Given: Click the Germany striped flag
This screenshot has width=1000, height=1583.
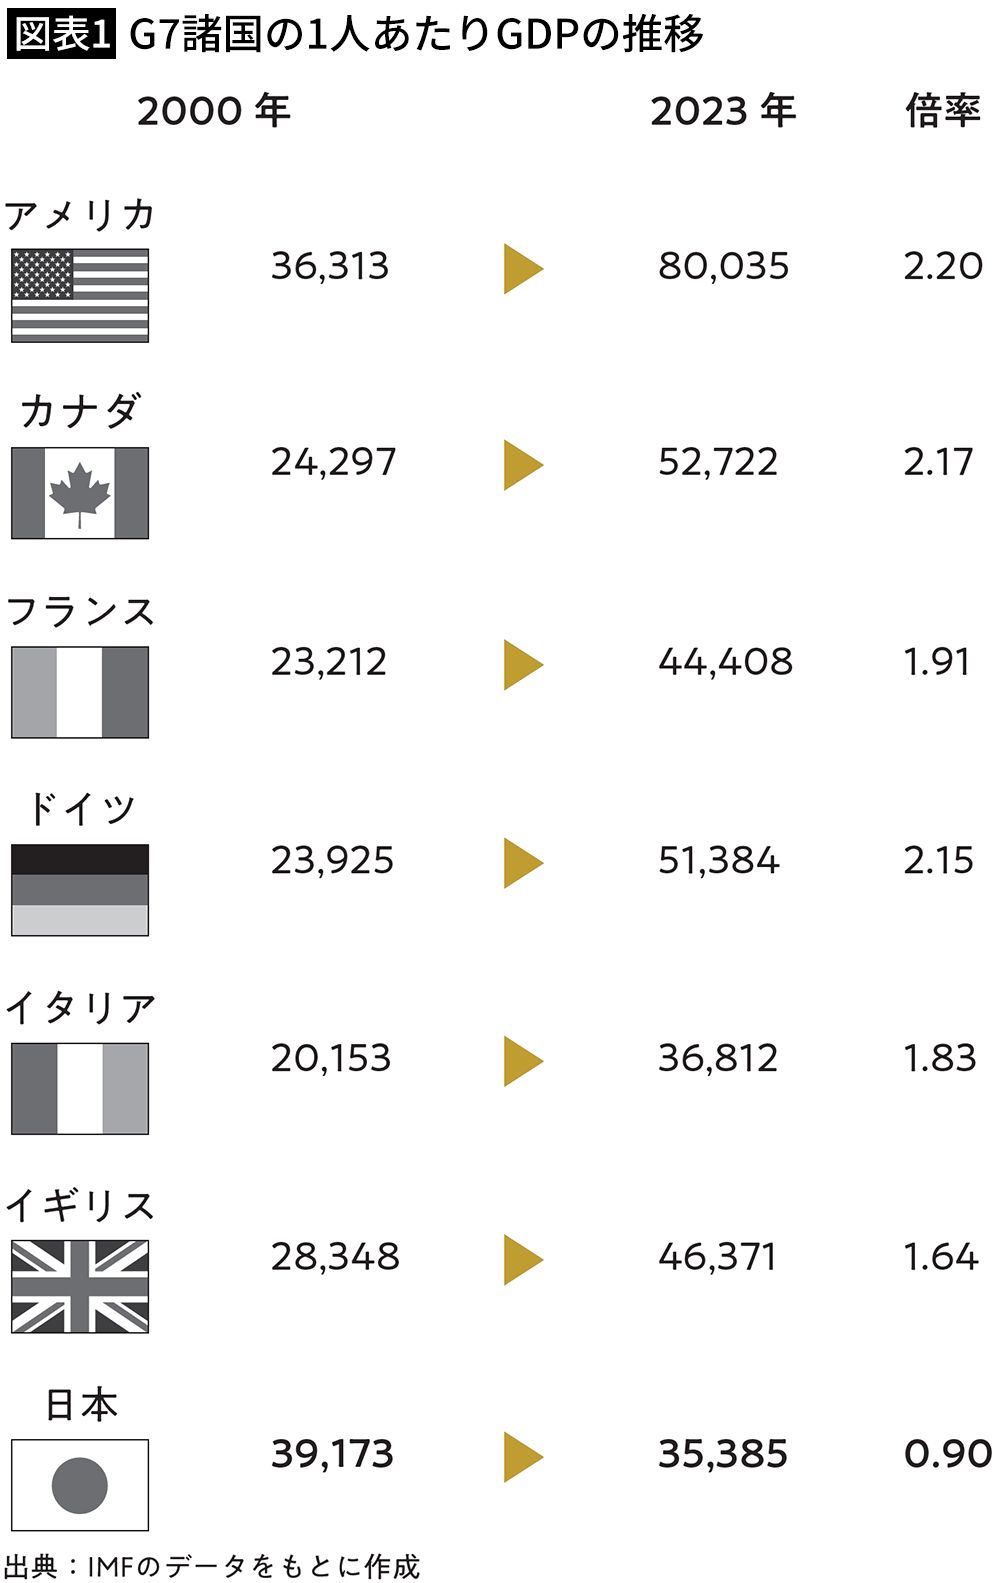Looking at the screenshot, I should (80, 890).
